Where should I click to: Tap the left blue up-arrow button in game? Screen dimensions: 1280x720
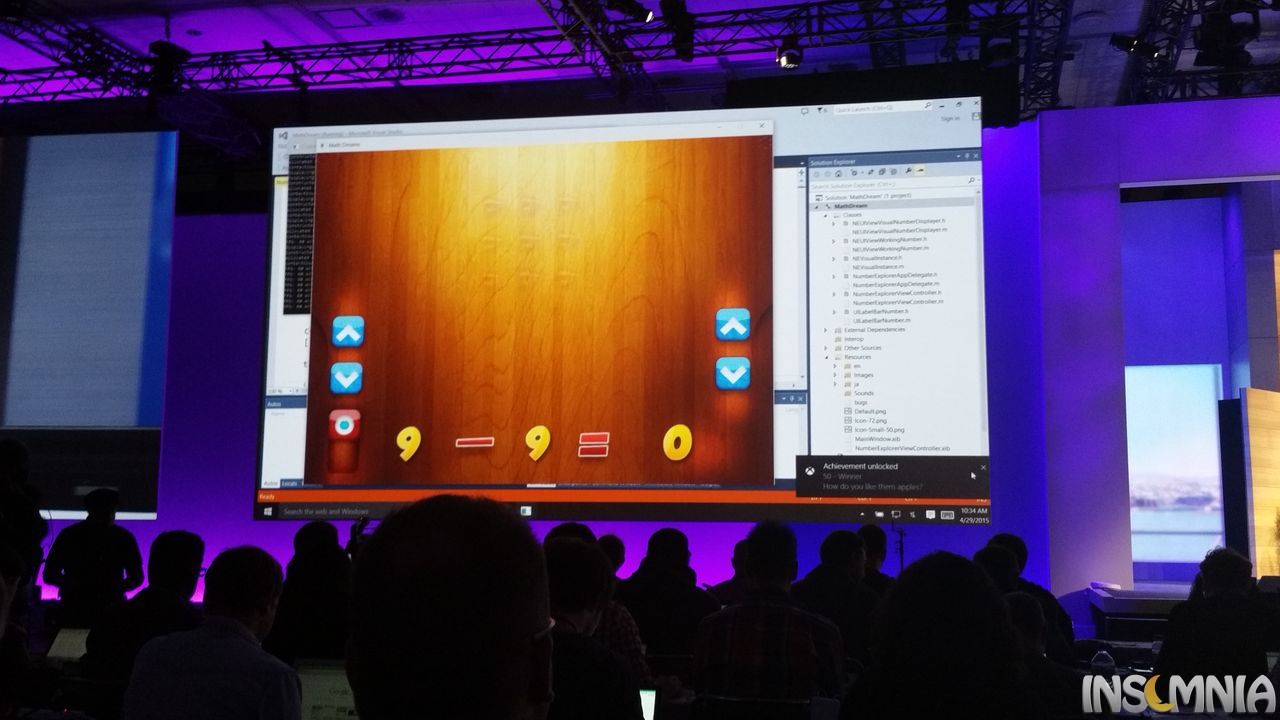pos(347,331)
